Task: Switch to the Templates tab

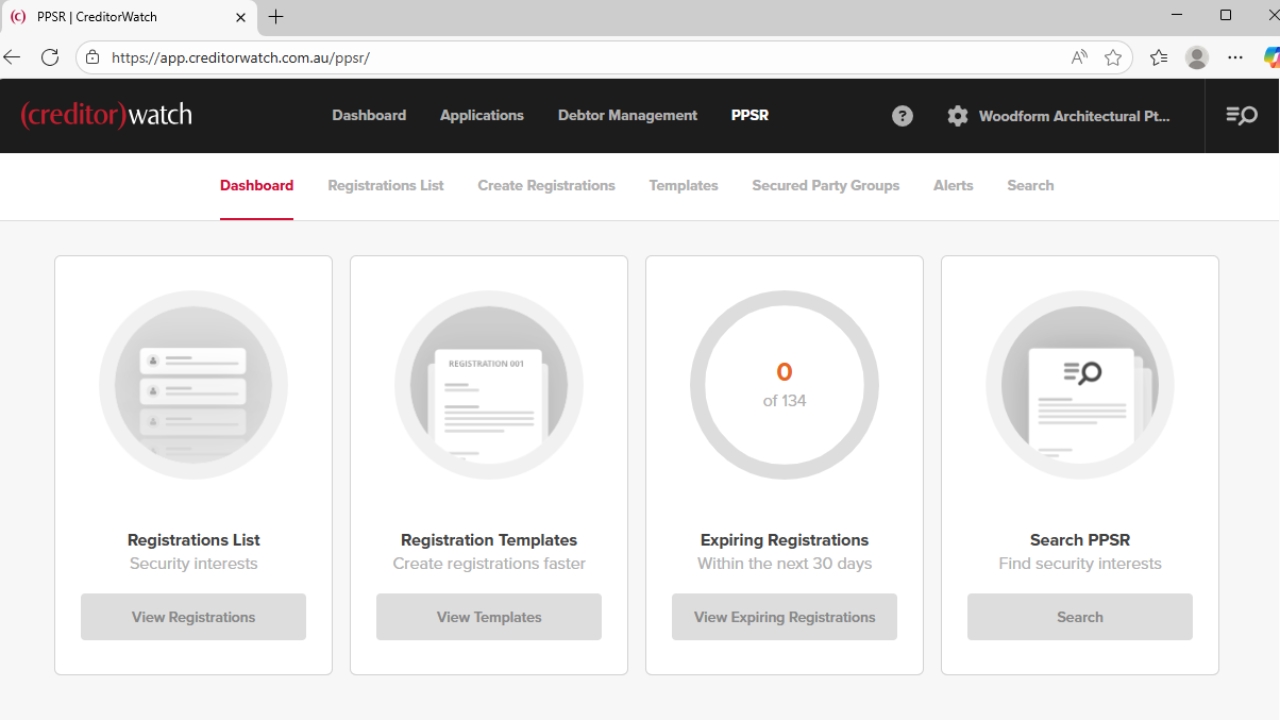Action: coord(684,185)
